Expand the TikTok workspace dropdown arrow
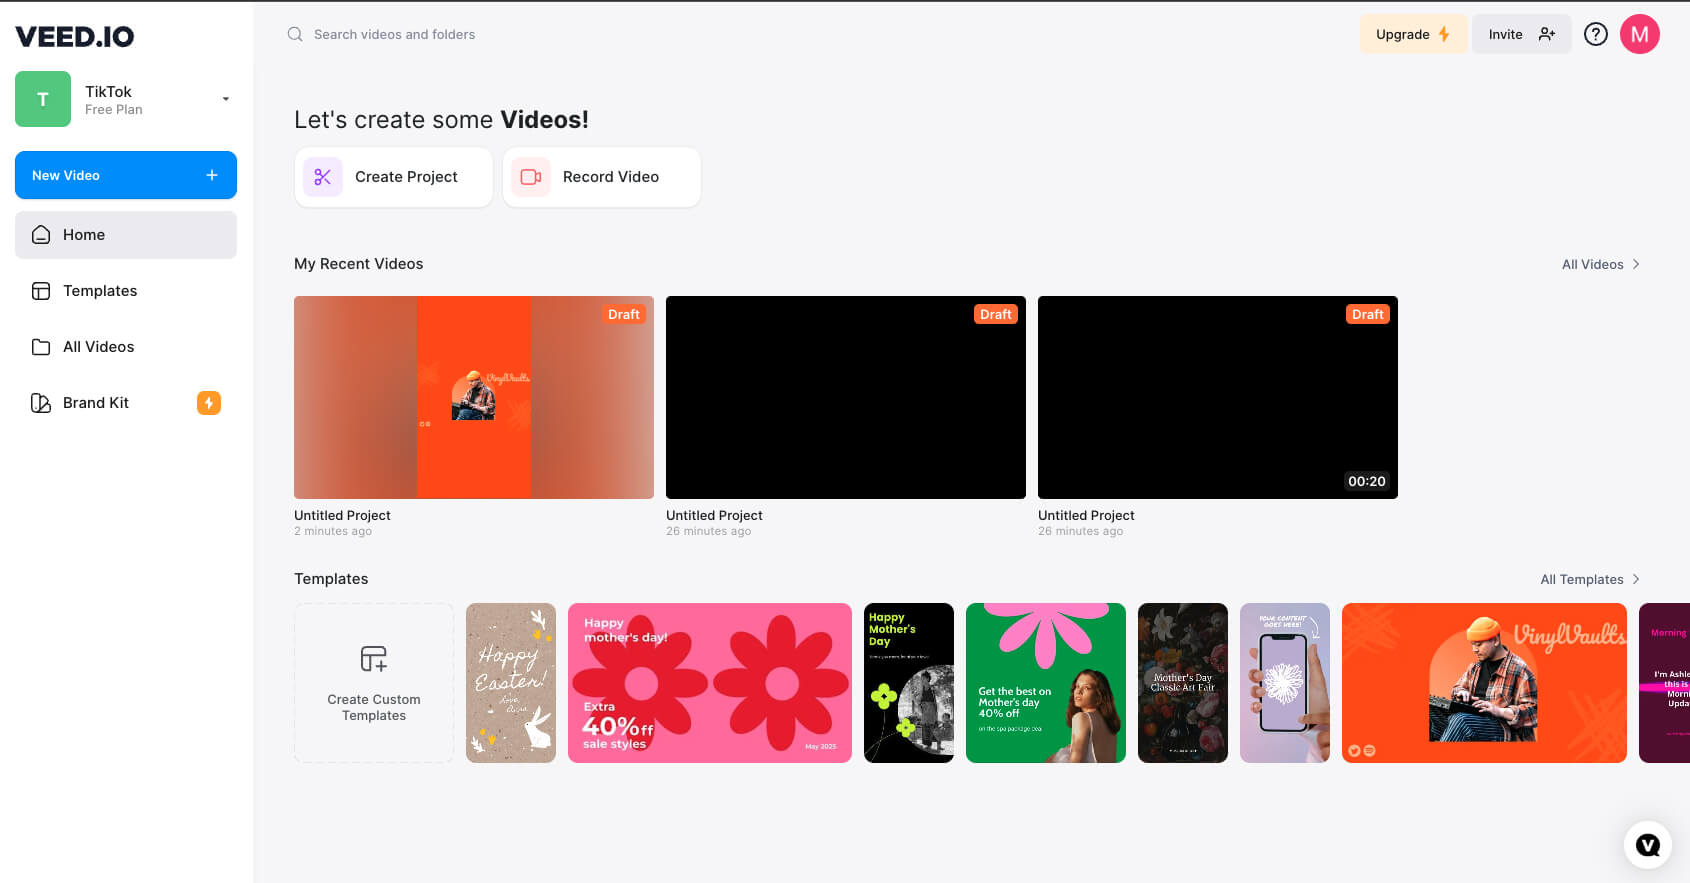Image resolution: width=1690 pixels, height=883 pixels. click(226, 99)
